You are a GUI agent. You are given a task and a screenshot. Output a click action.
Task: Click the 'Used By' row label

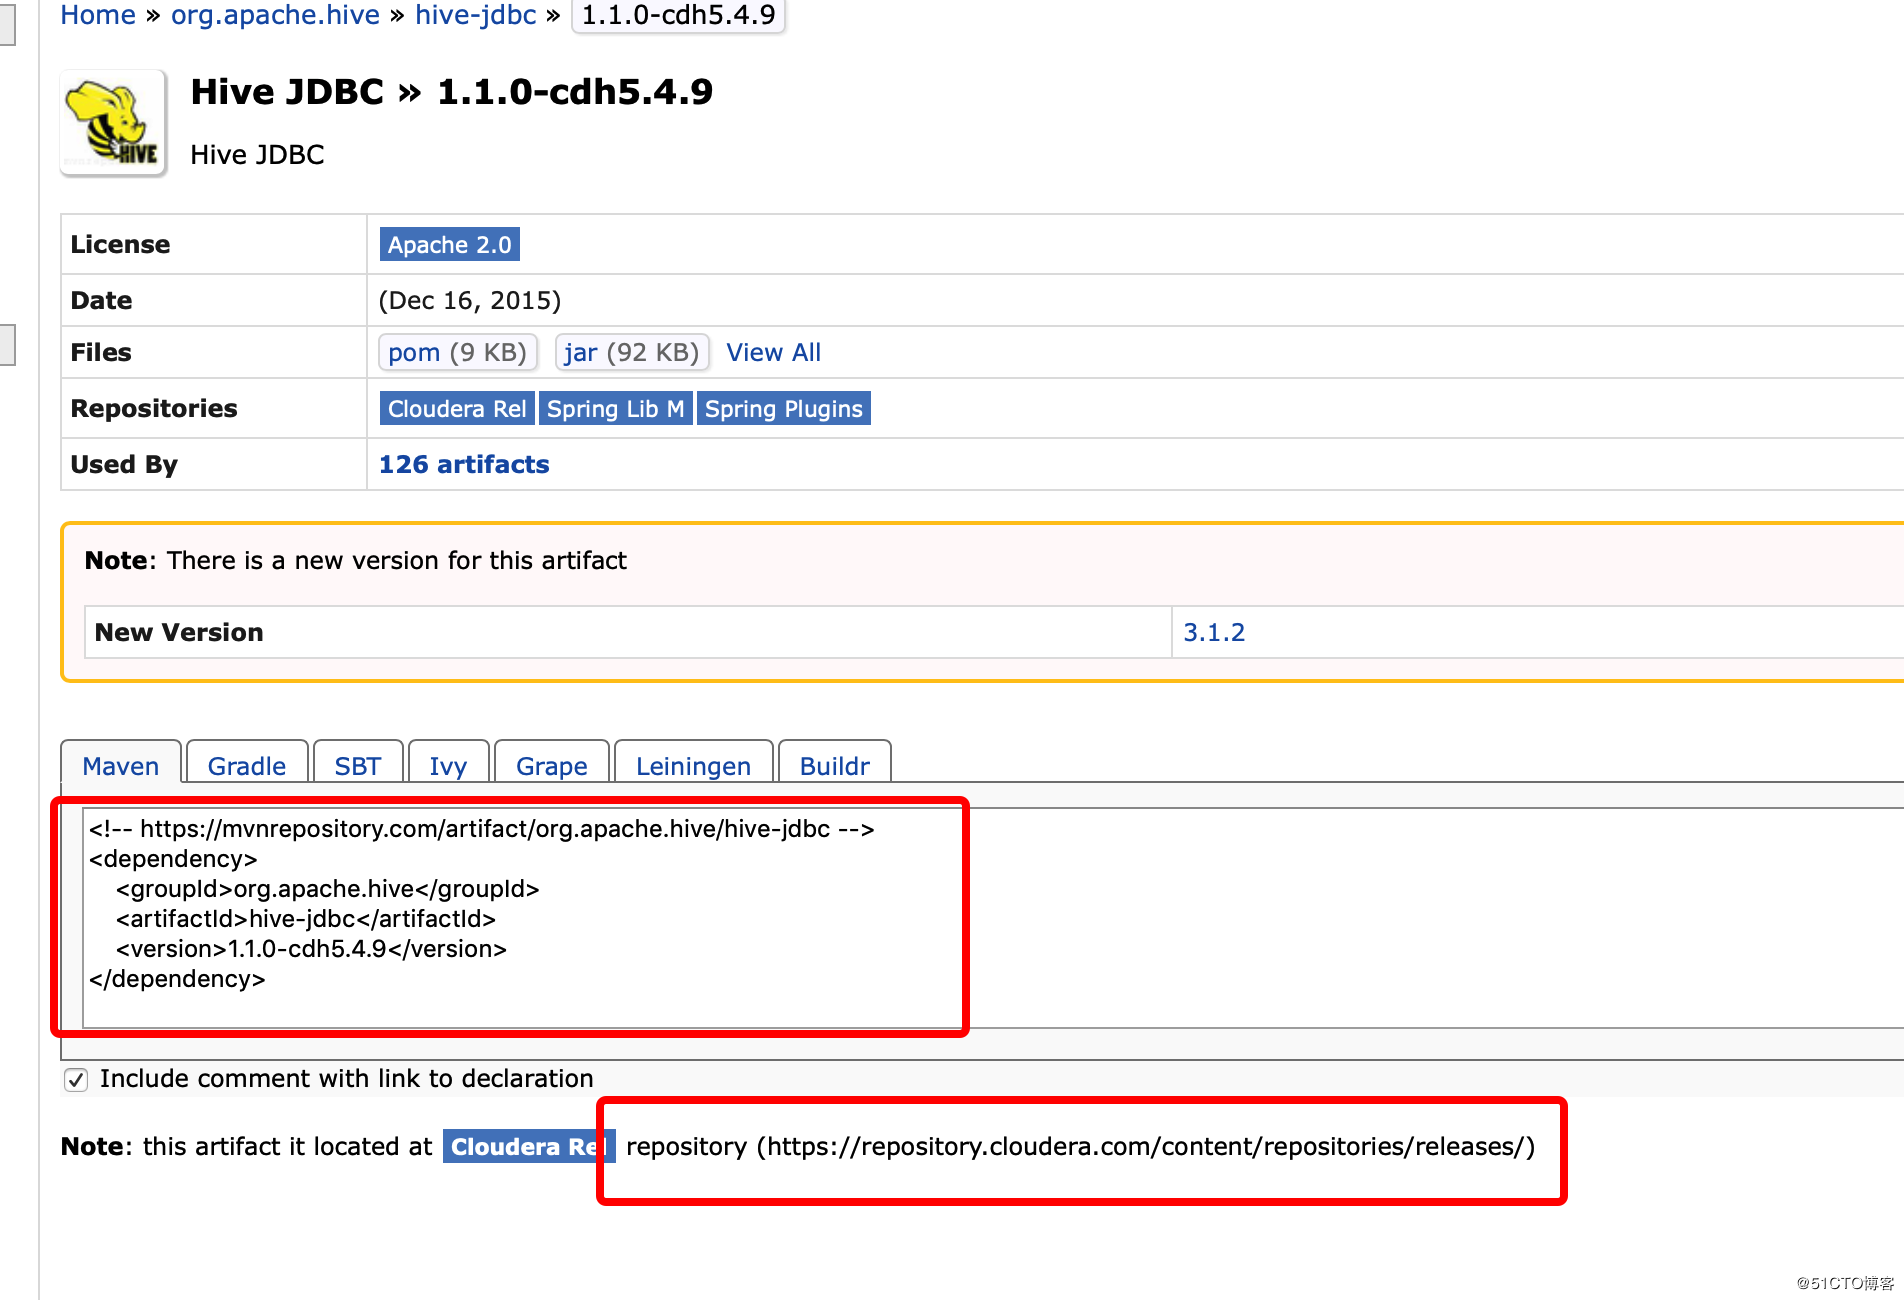pyautogui.click(x=124, y=465)
